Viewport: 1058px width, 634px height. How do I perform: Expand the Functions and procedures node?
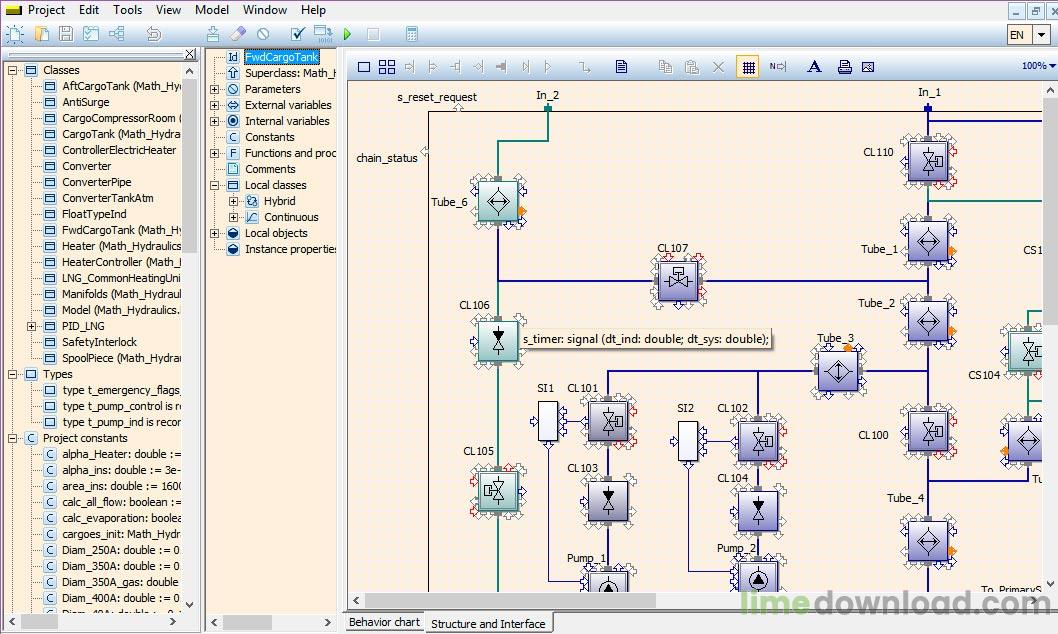coord(215,153)
